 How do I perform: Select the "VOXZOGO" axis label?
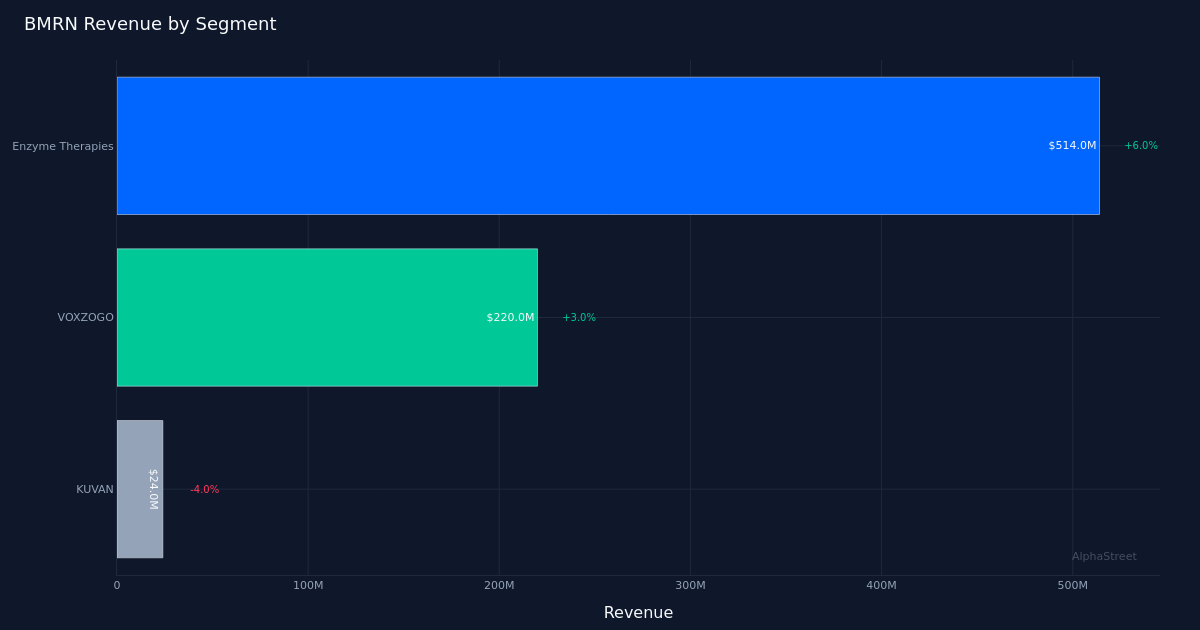(x=85, y=318)
